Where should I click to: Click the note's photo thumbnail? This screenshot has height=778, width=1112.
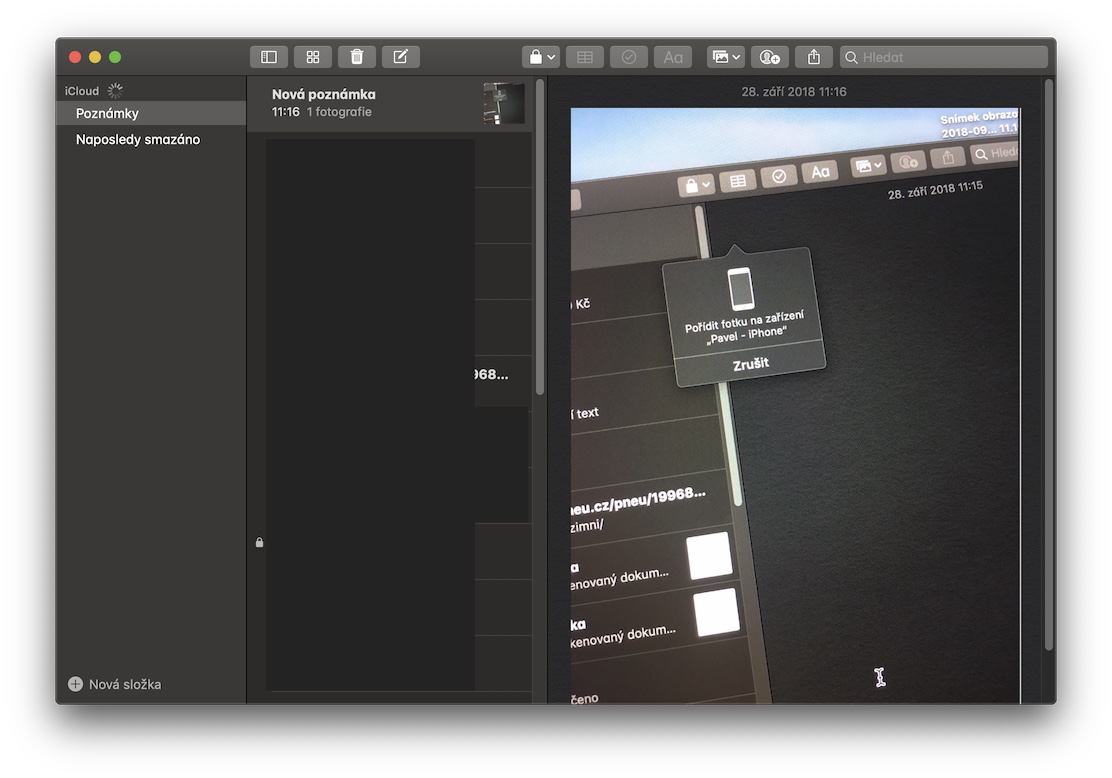pyautogui.click(x=504, y=104)
